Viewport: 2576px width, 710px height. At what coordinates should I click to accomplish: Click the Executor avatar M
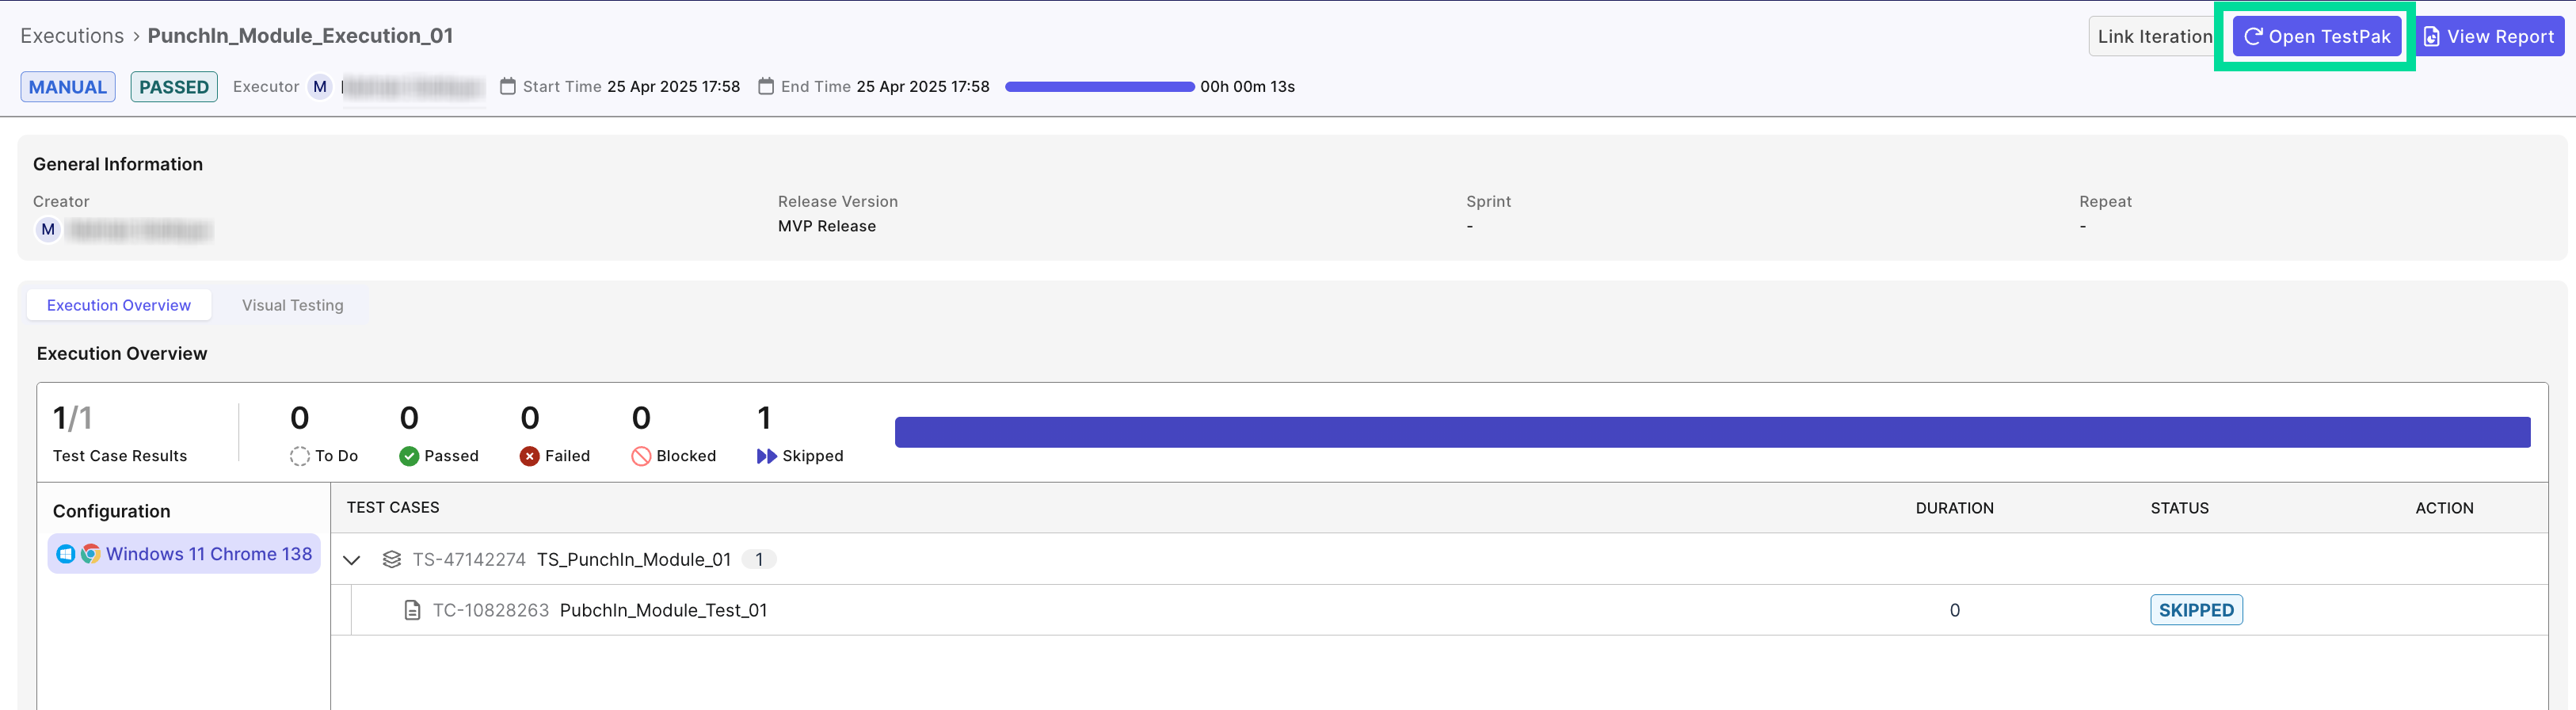pyautogui.click(x=320, y=87)
